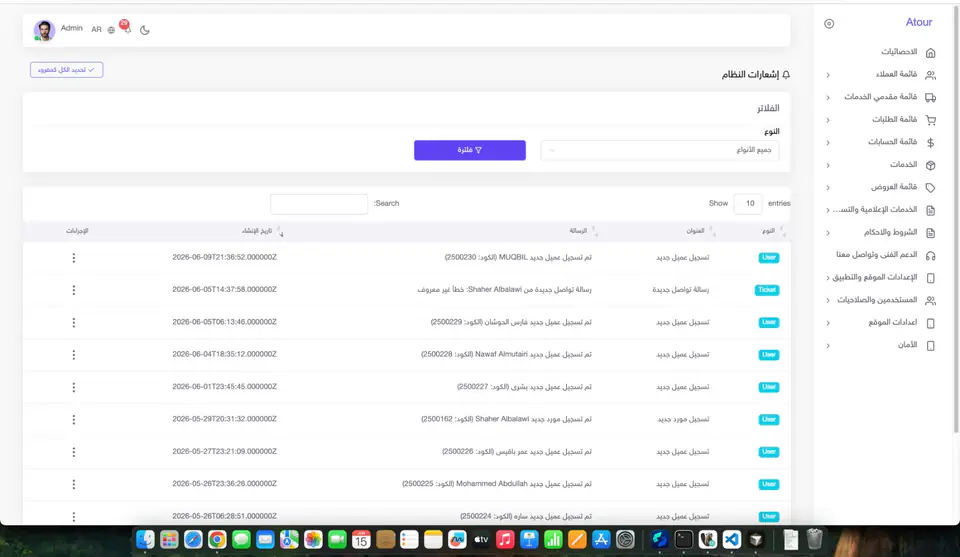
Task: Open المستخدمين والصلاحيات menu item
Action: point(877,300)
